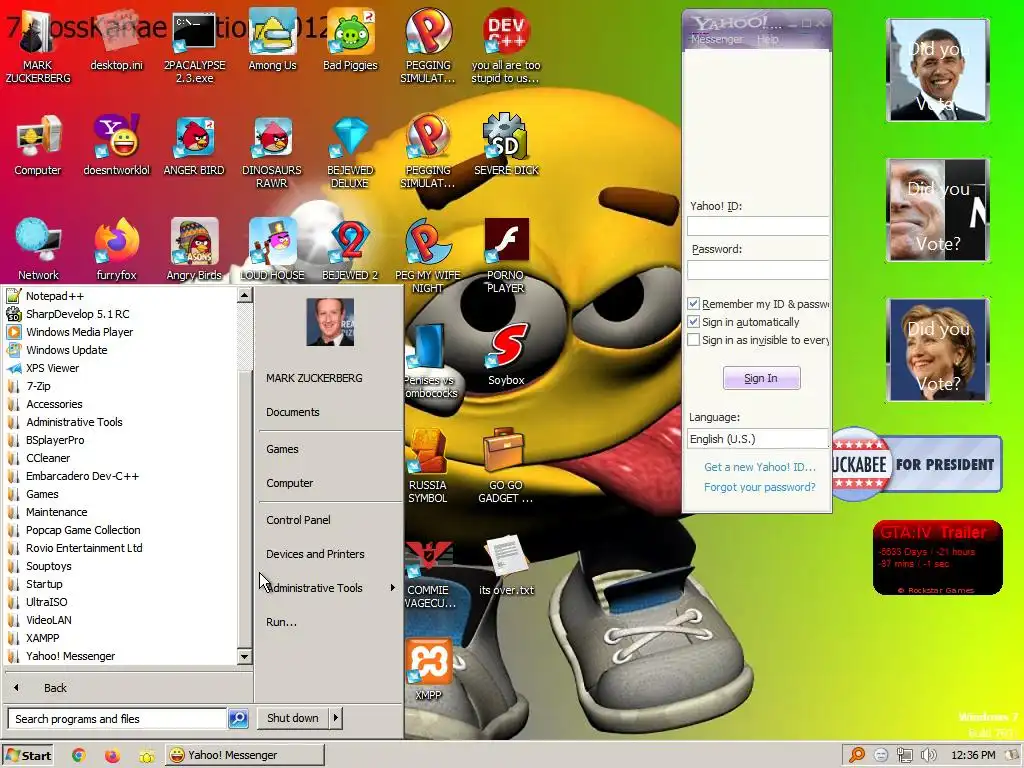Open the Among Us desktop shortcut
Screen dimensions: 1024x768
click(272, 40)
